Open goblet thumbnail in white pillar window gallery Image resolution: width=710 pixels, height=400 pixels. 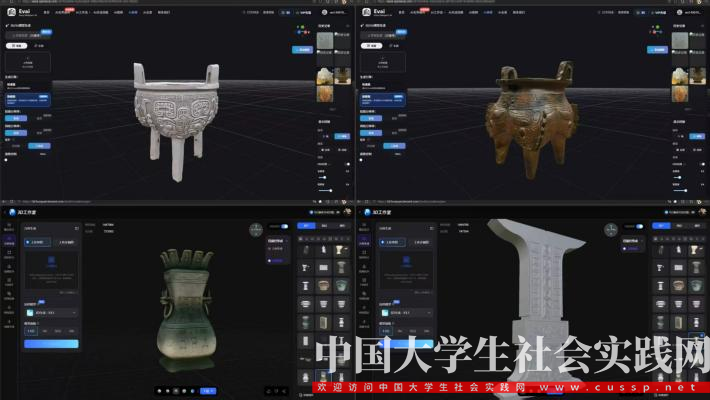click(x=696, y=250)
